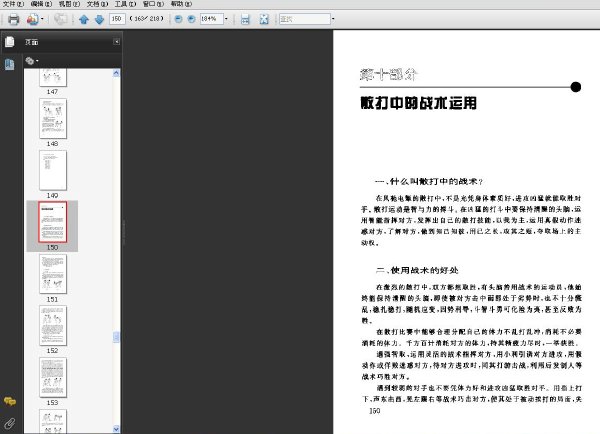The width and height of the screenshot is (600, 434).
Task: Click the page number field showing 150
Action: 117,19
